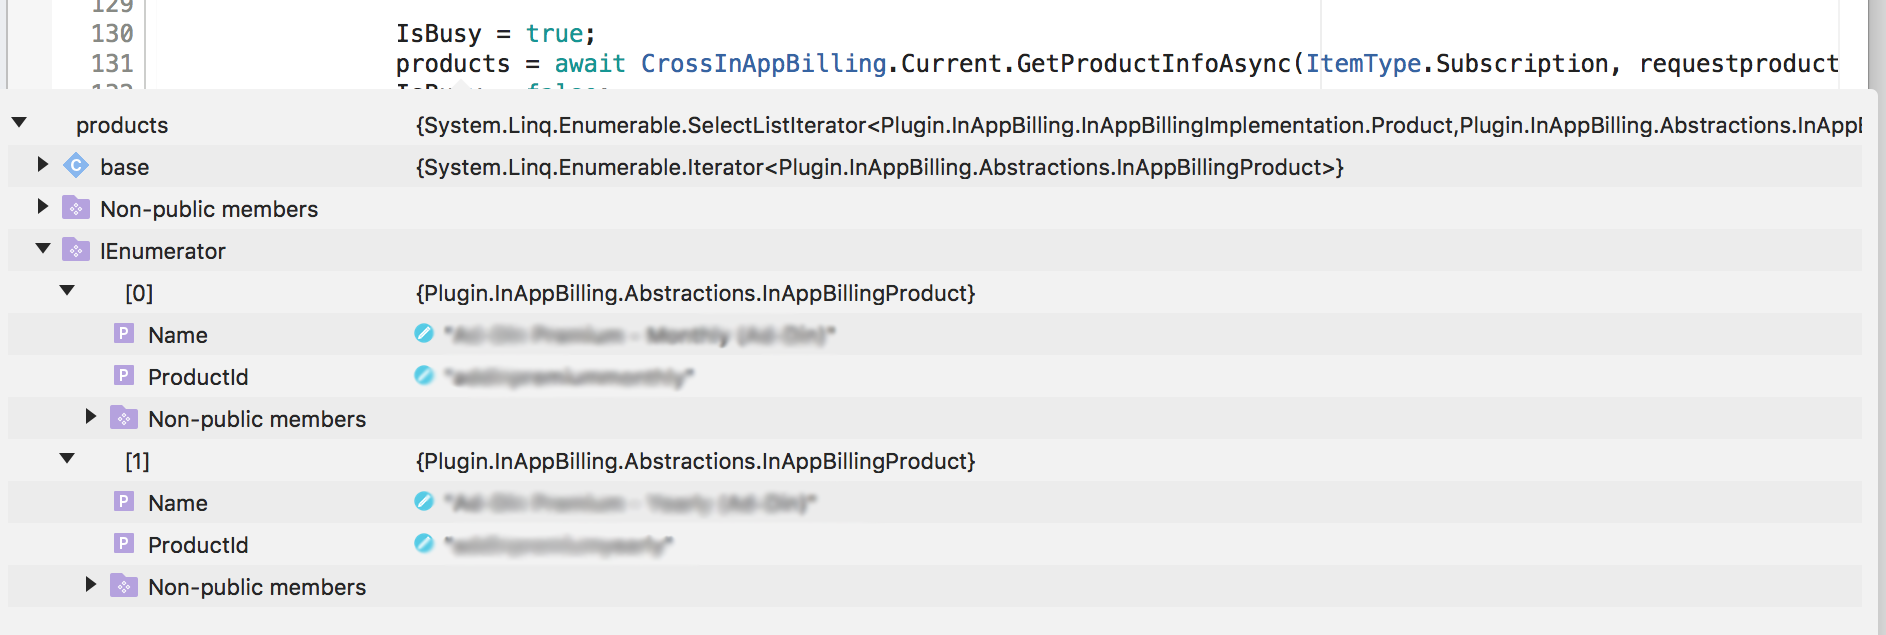Click the Non-public members folder icon under products
Image resolution: width=1886 pixels, height=635 pixels.
click(75, 208)
